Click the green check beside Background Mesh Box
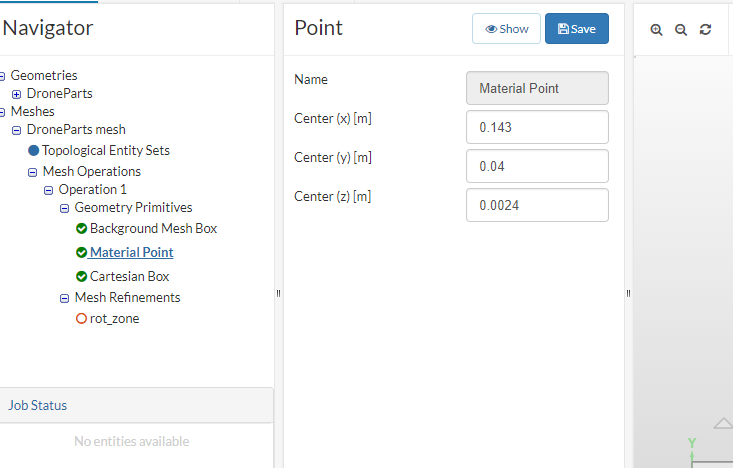Screen dimensions: 733x468 coord(81,228)
